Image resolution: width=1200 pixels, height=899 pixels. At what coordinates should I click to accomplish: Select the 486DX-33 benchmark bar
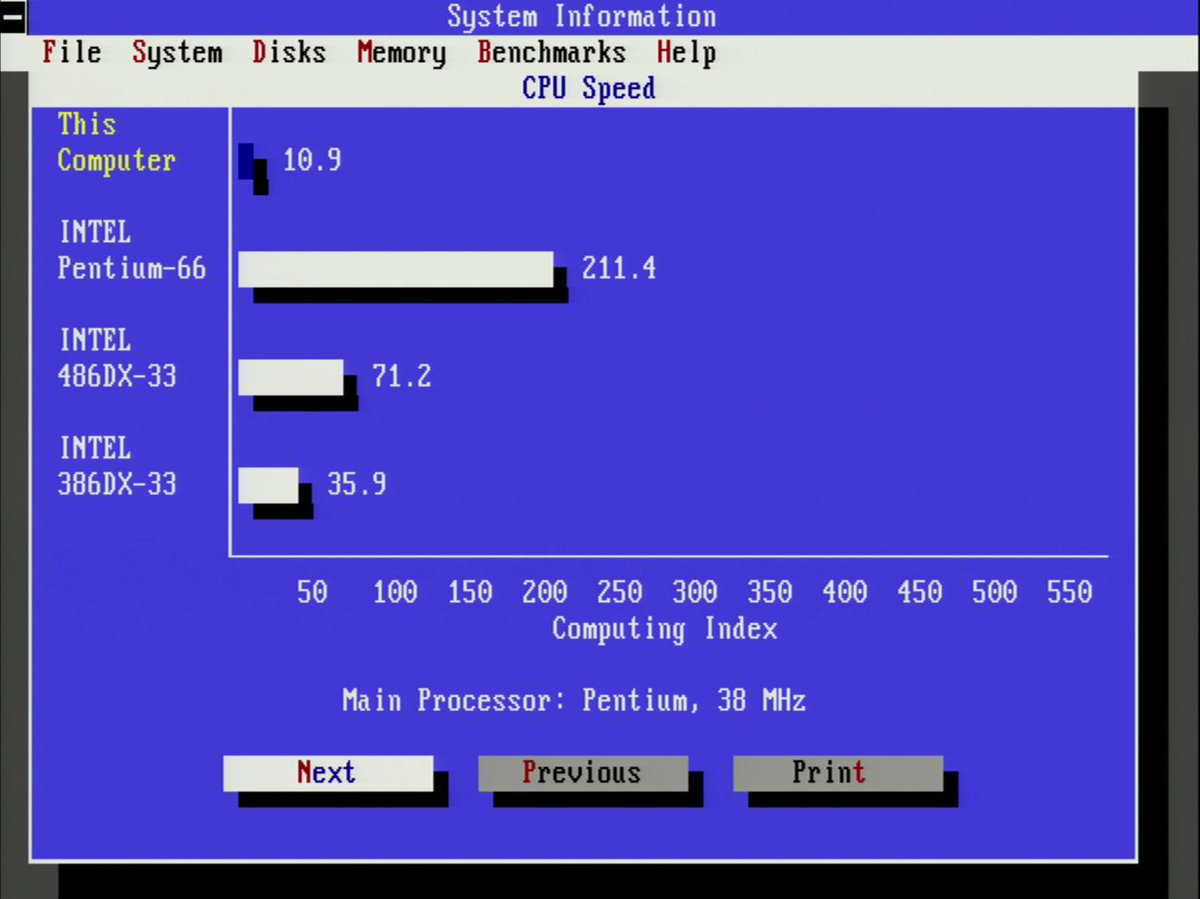tap(291, 377)
